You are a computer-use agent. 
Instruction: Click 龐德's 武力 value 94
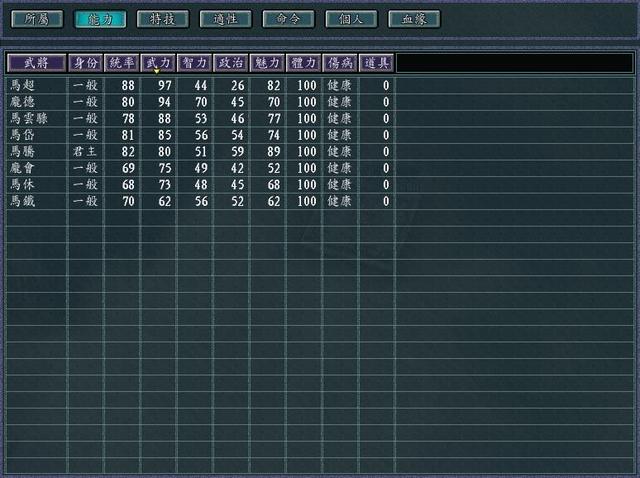(x=164, y=102)
